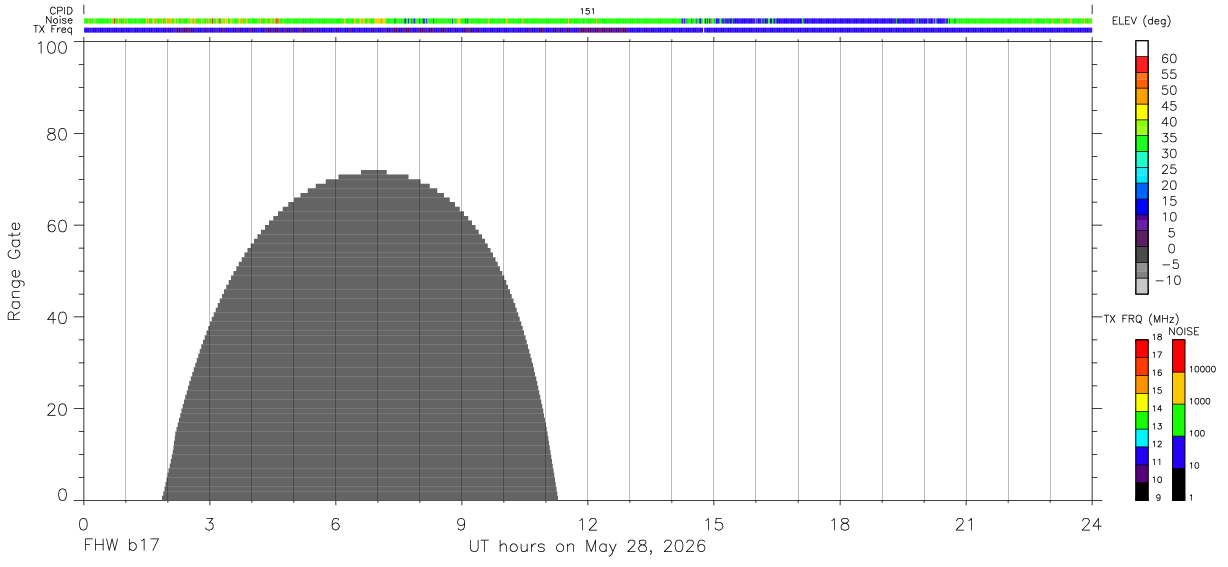Click the TX Freq row label
Viewport: 1228px width, 567px height.
click(53, 30)
